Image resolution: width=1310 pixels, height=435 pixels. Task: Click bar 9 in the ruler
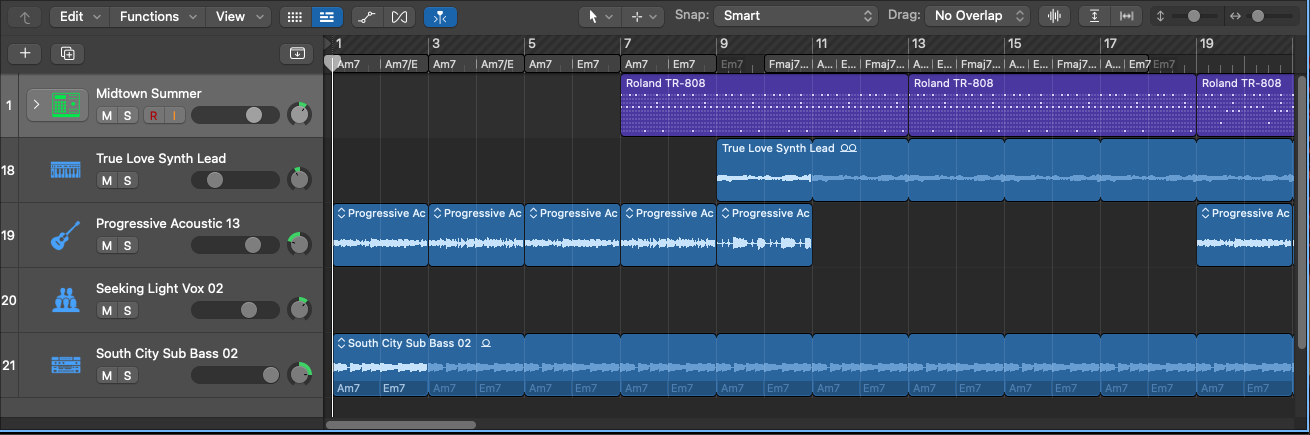coord(723,44)
